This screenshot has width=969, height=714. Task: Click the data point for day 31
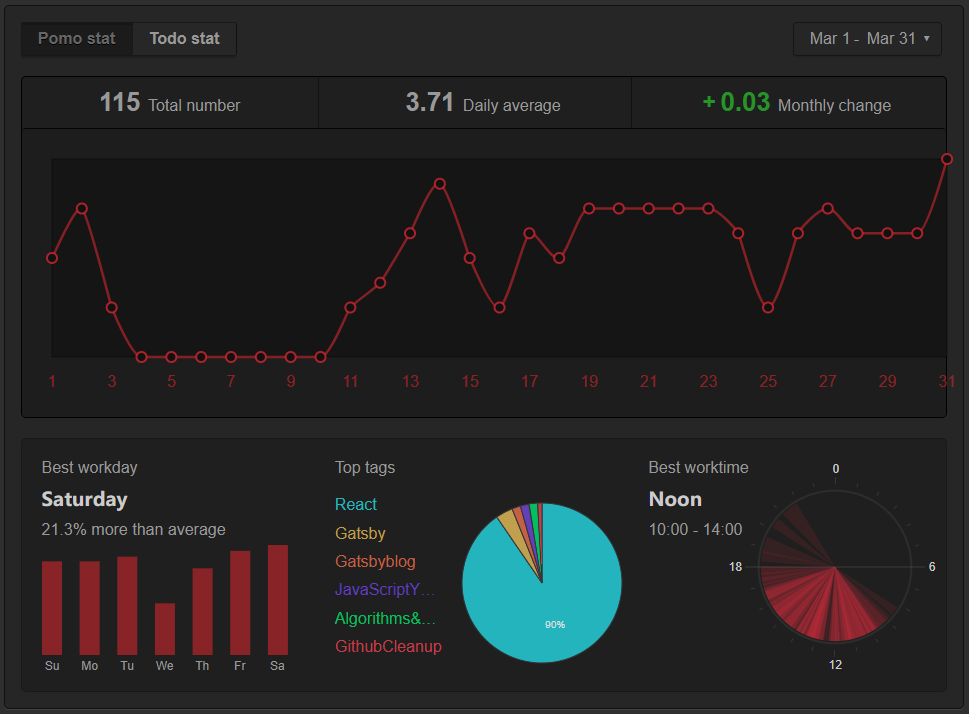click(x=947, y=159)
